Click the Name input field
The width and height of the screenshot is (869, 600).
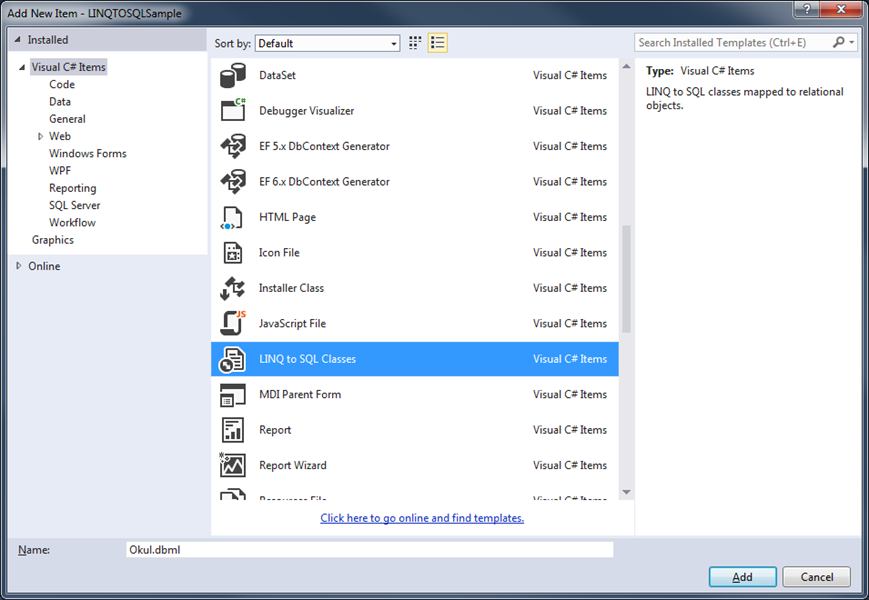[x=370, y=550]
